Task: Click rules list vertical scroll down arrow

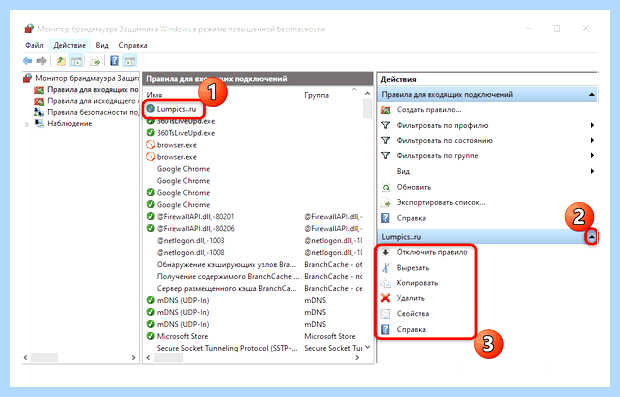Action: point(368,347)
